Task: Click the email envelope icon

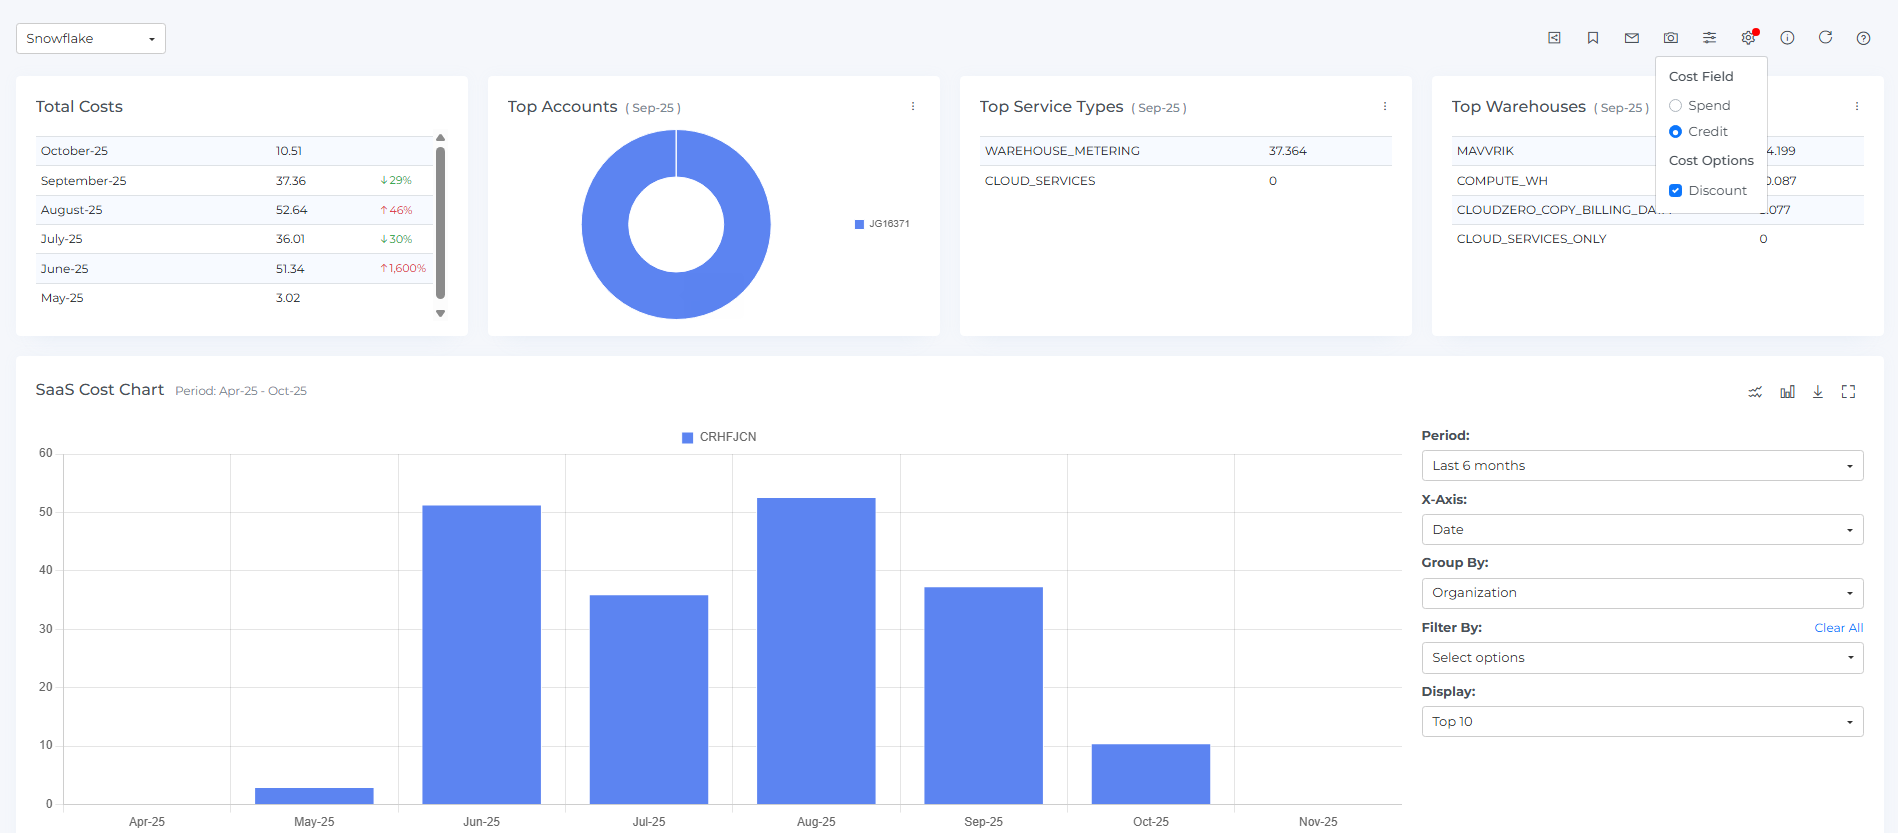Action: (x=1632, y=38)
